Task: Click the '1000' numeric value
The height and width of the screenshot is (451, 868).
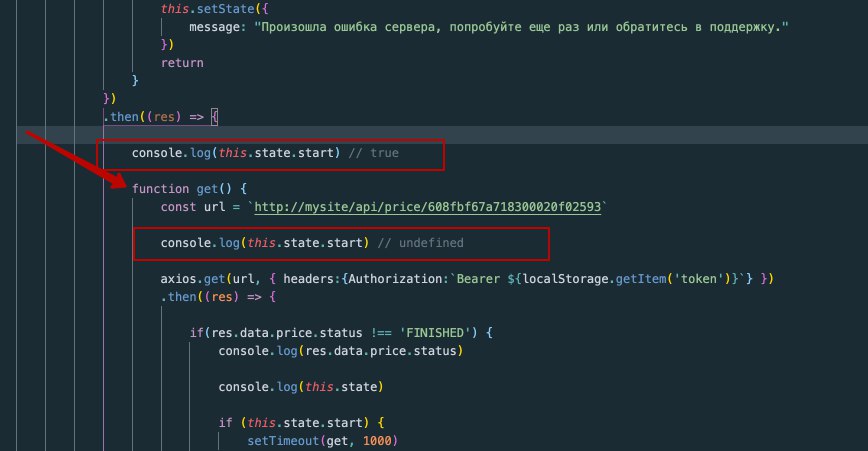Action: [x=378, y=441]
